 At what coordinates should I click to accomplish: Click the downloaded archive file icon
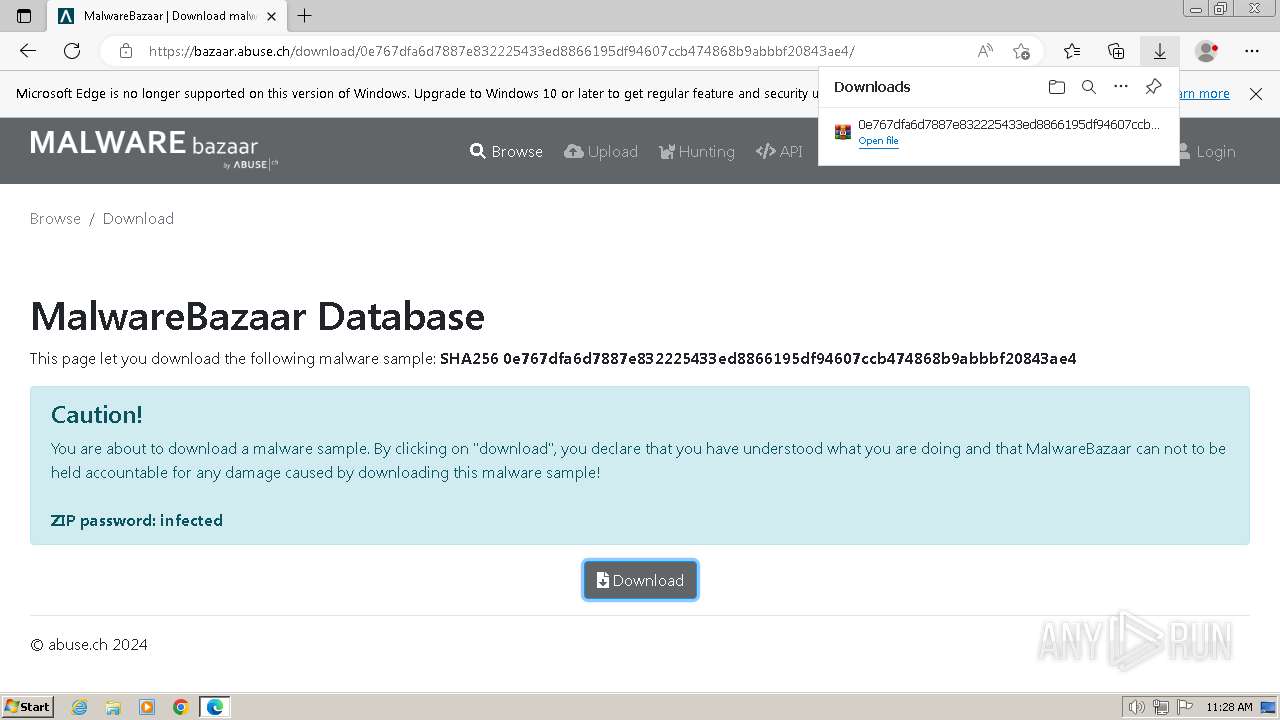point(843,132)
